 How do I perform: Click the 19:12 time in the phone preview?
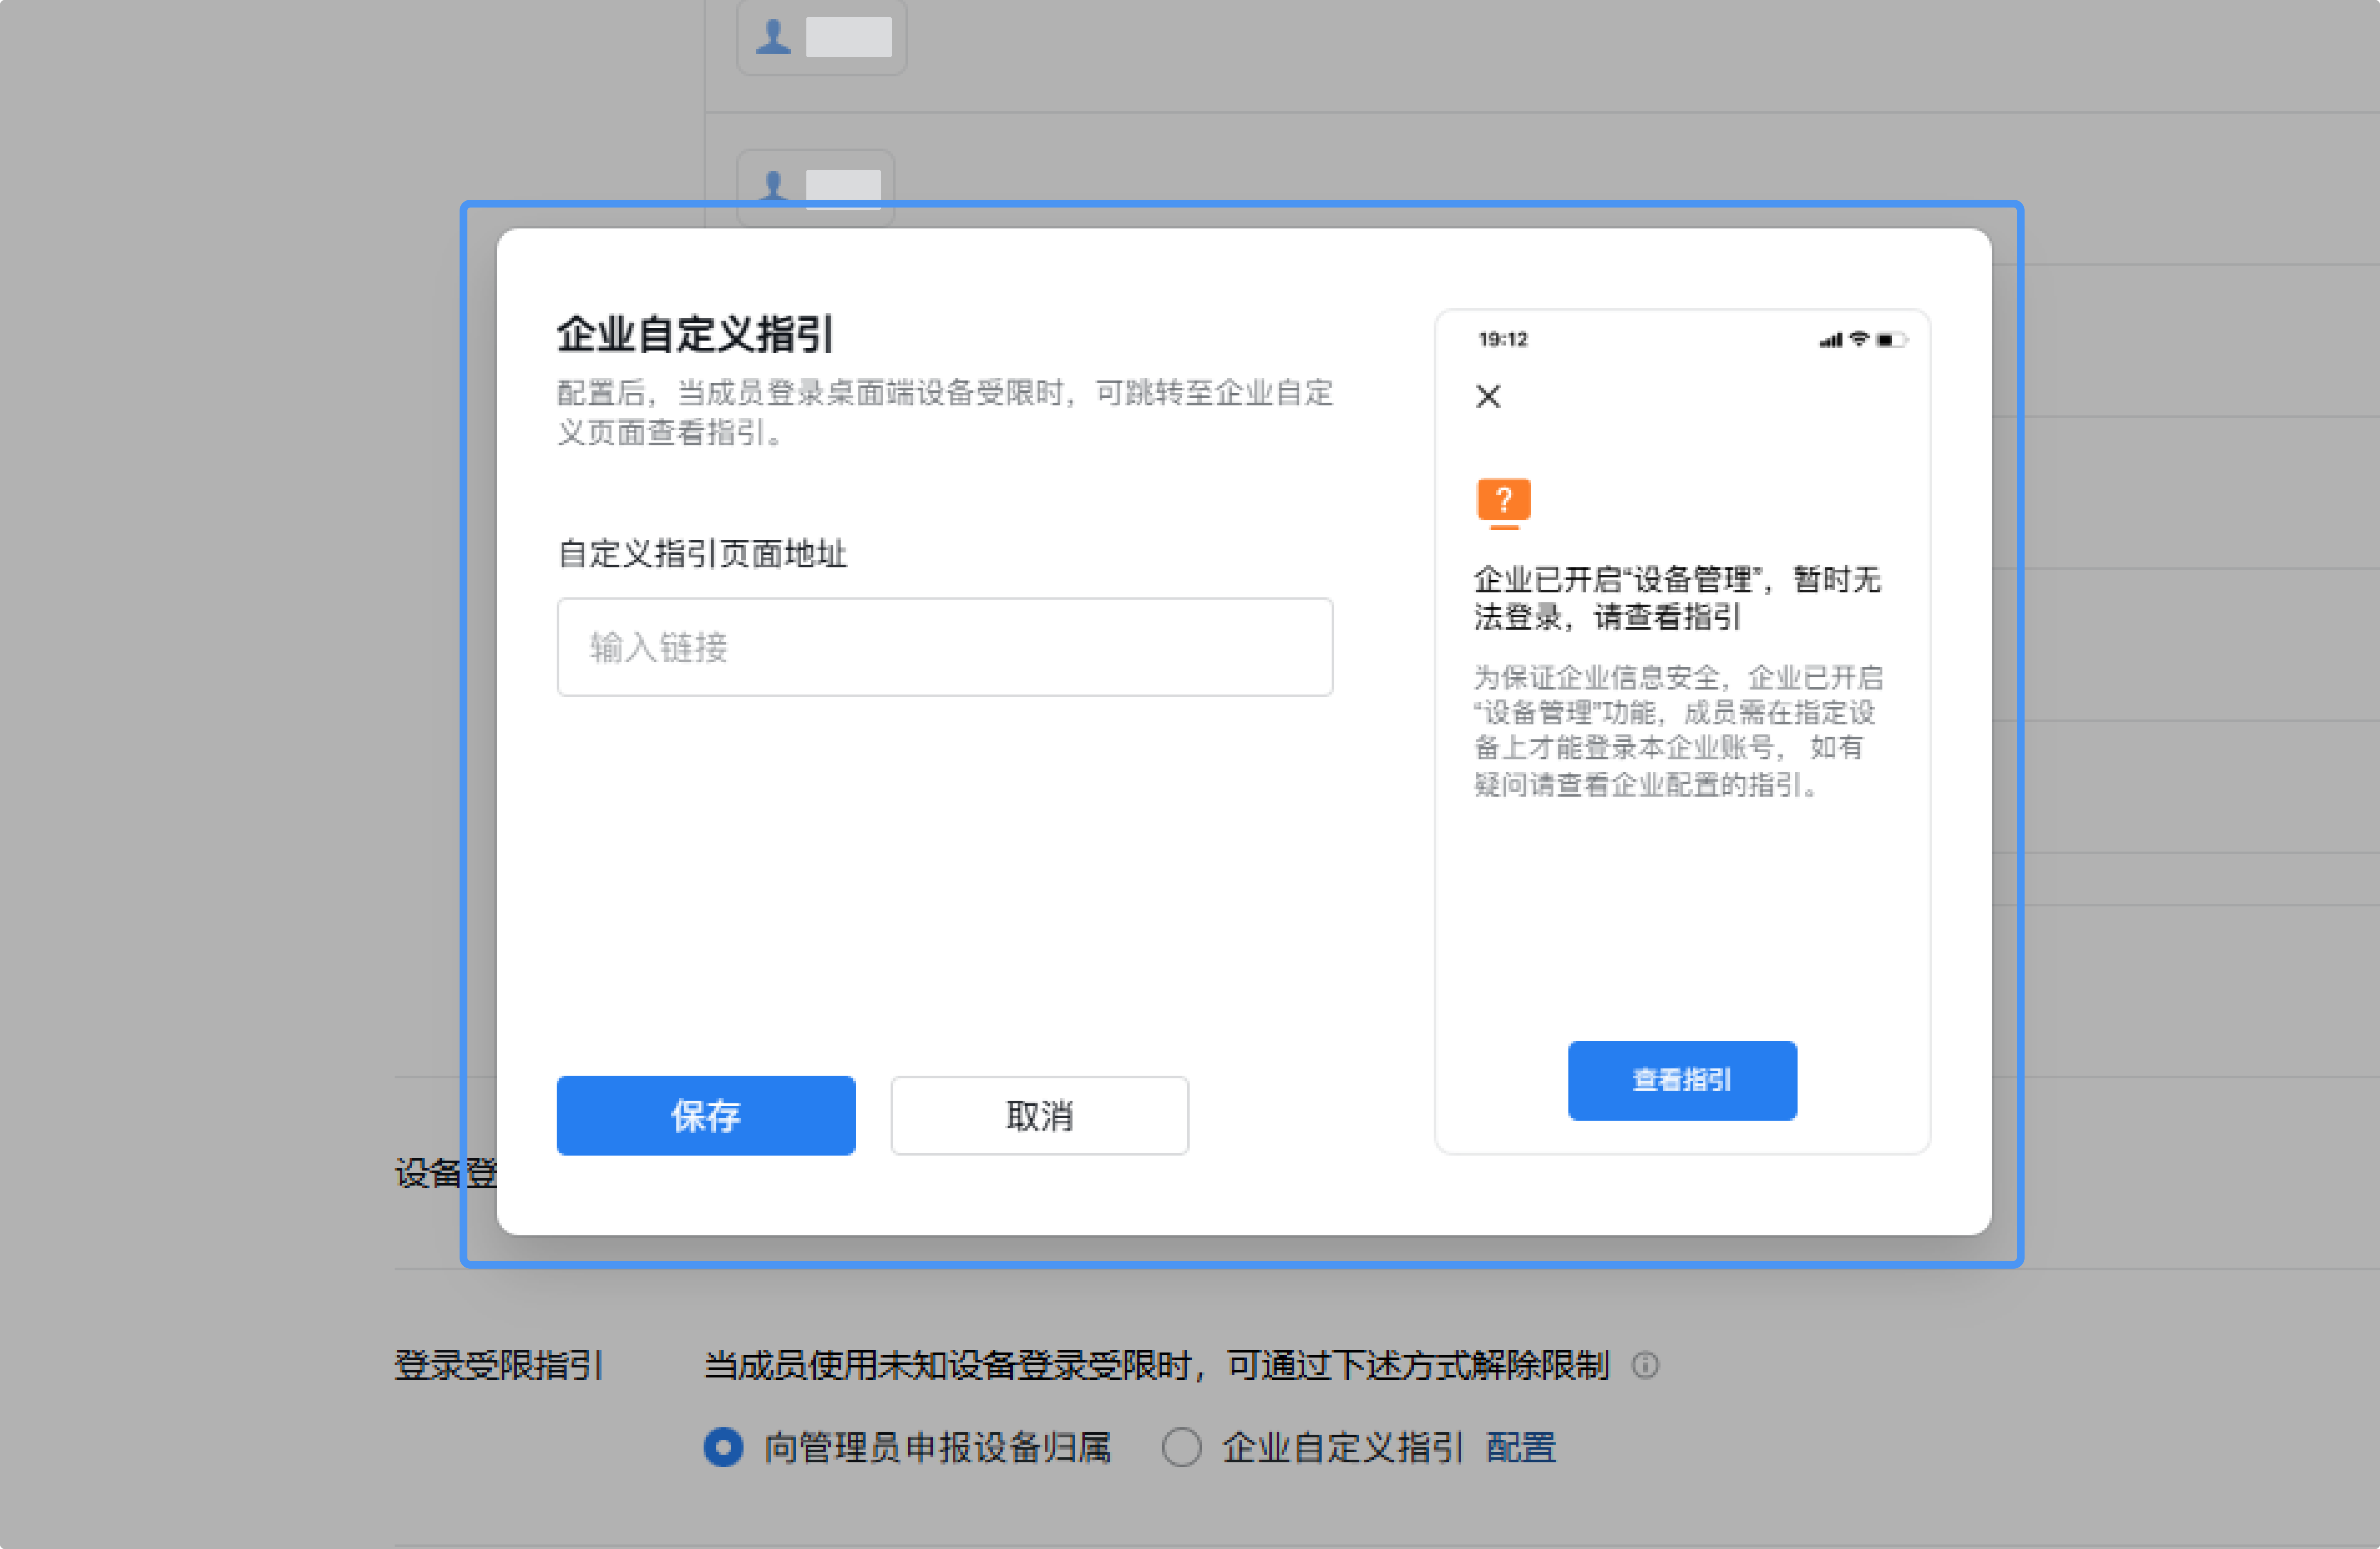click(1503, 339)
